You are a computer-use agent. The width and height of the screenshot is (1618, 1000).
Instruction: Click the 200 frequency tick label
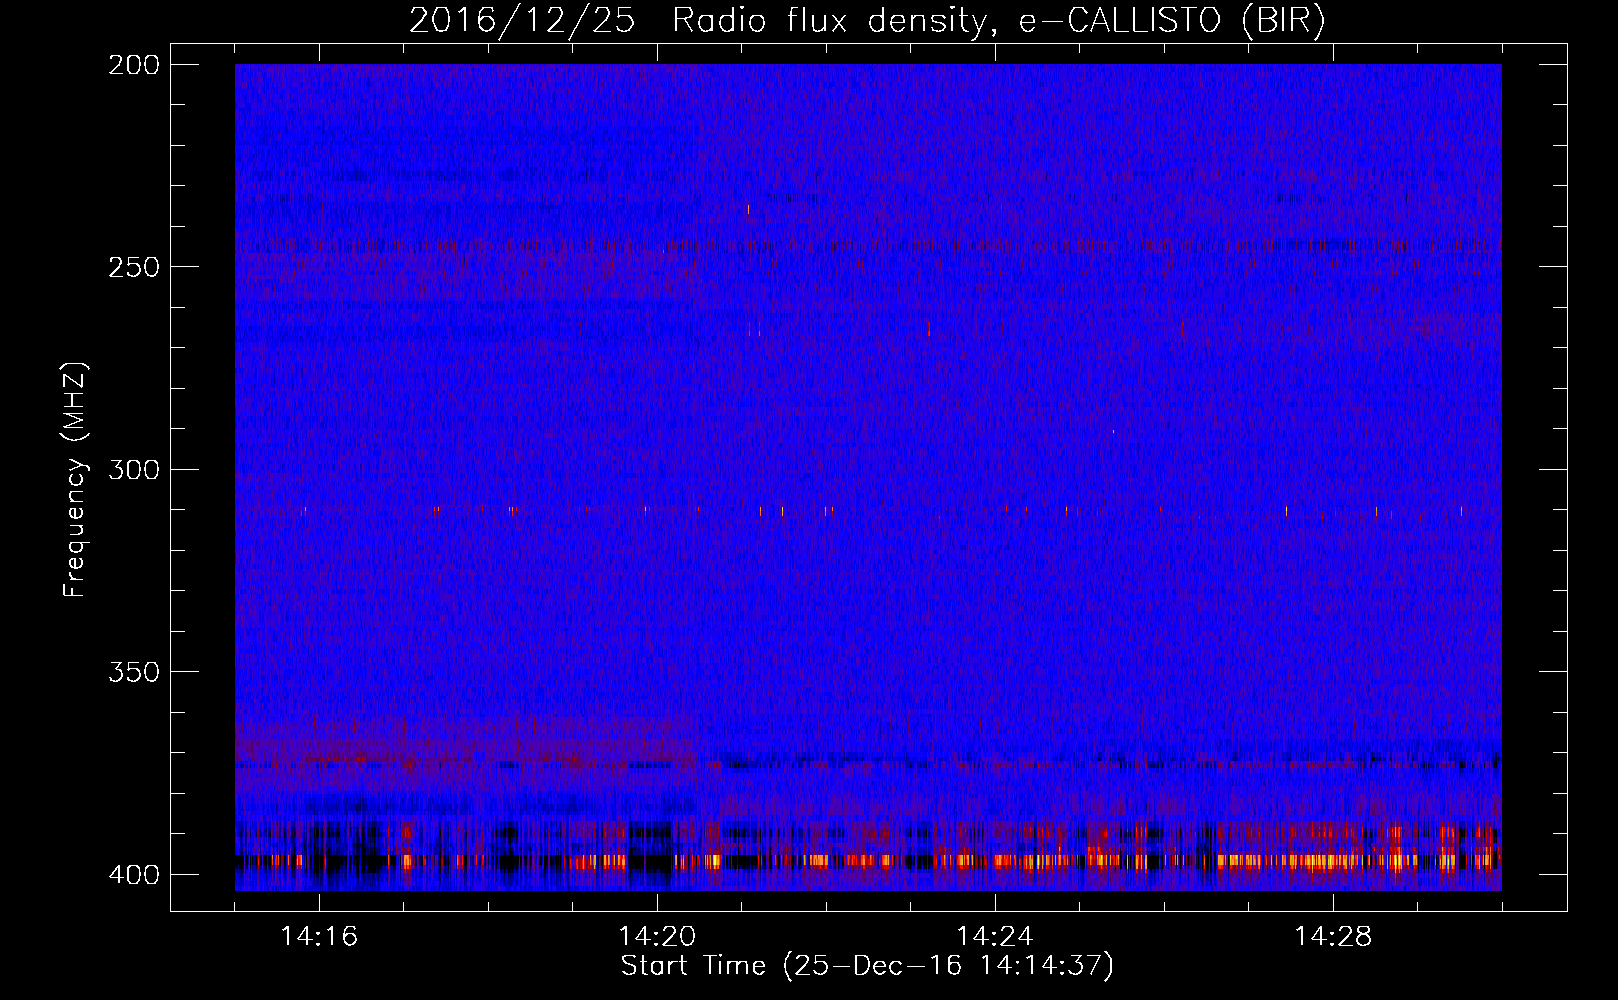tap(133, 65)
